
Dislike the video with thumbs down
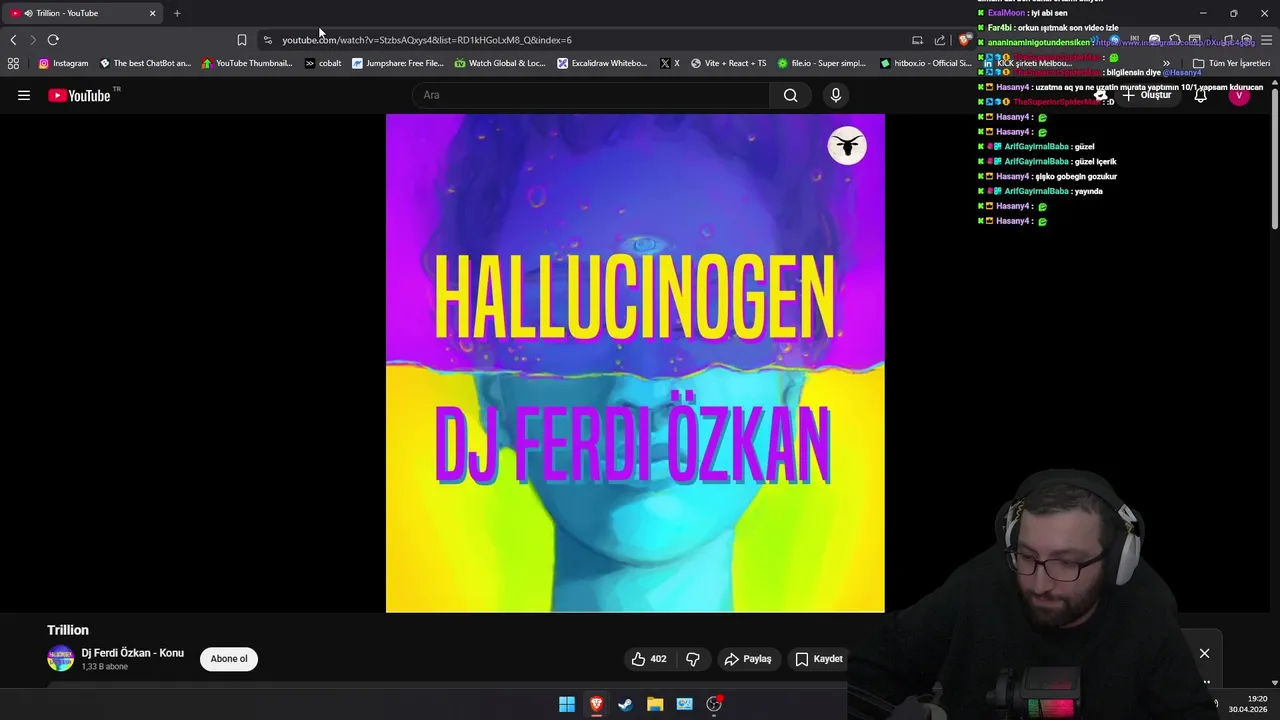point(693,659)
